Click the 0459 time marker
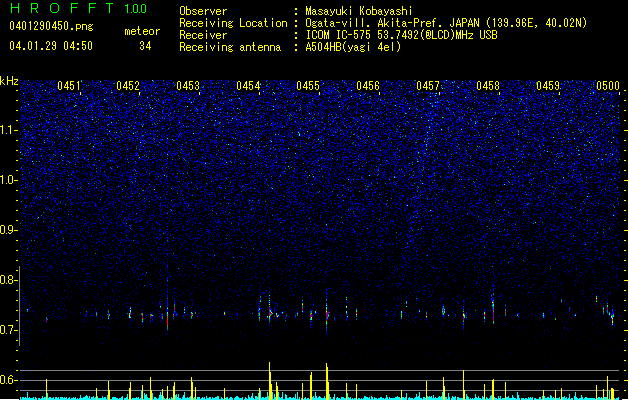 (x=548, y=85)
